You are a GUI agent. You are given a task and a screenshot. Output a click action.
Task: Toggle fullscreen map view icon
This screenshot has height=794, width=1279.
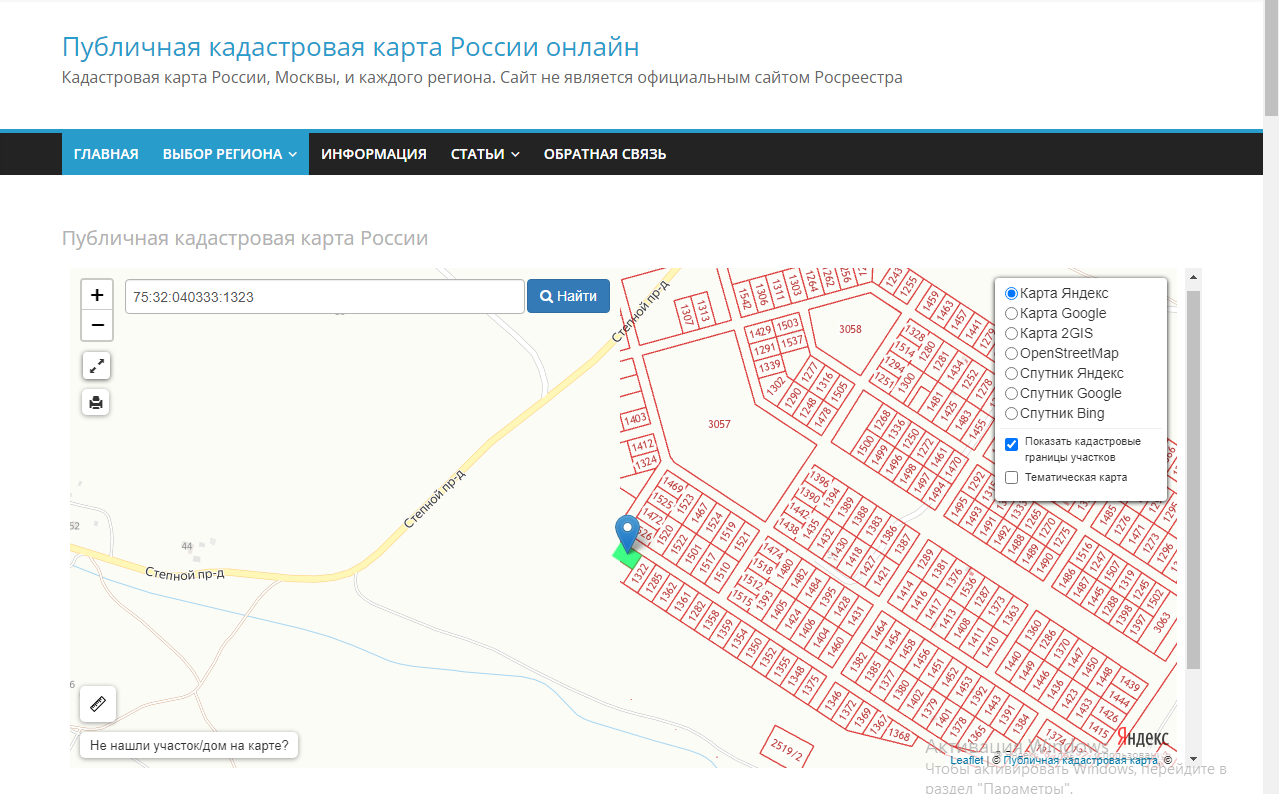(x=96, y=366)
